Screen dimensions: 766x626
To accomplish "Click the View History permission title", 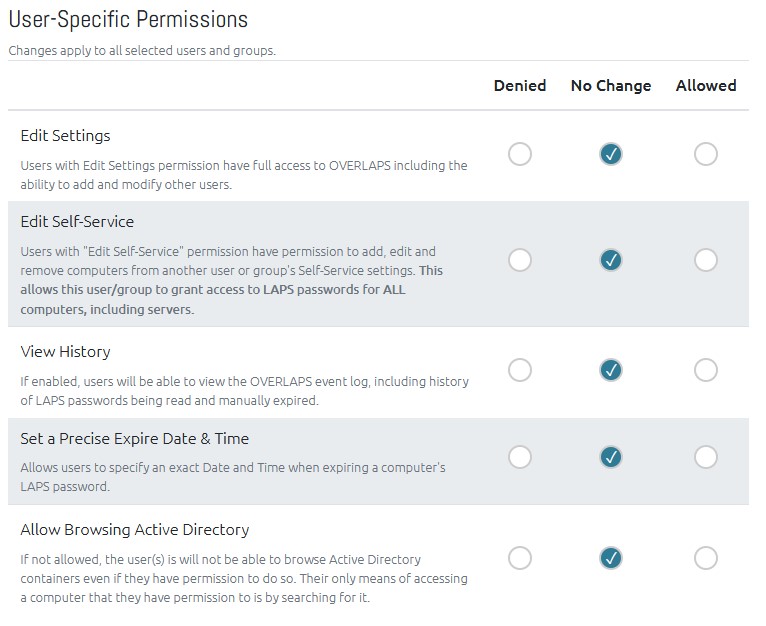I will point(65,352).
